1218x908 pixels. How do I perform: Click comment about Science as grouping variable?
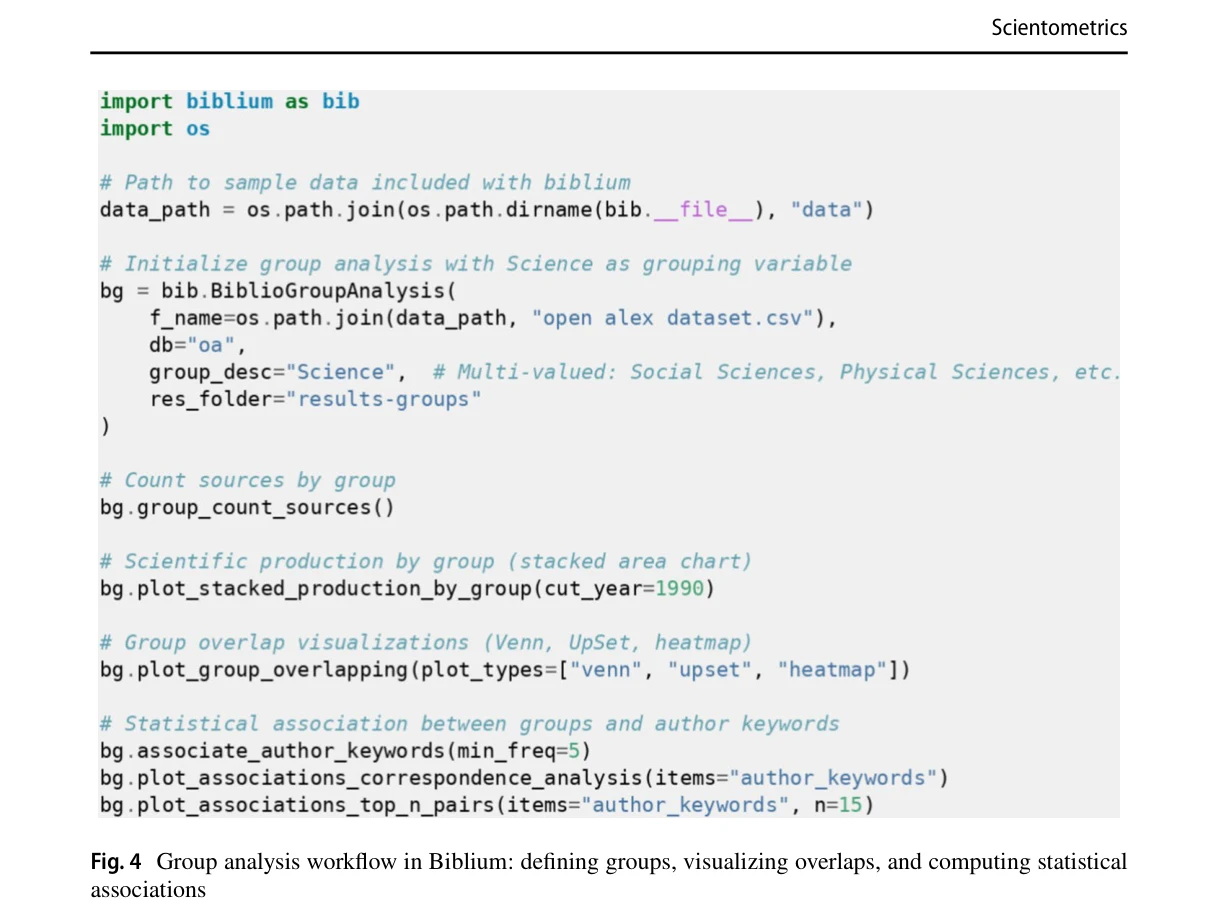pos(476,264)
